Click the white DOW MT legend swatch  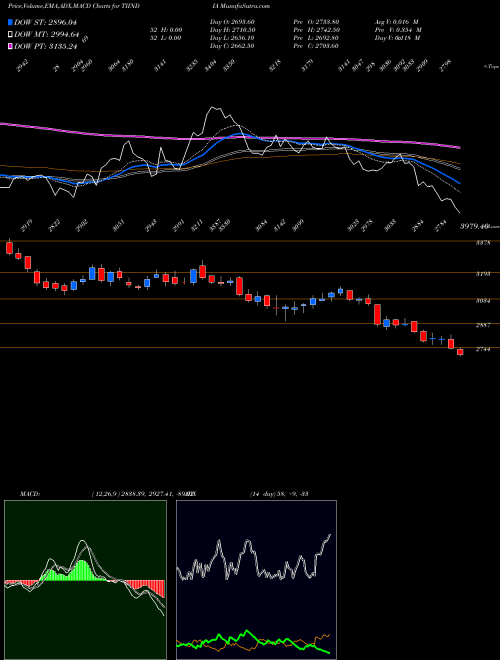(10, 35)
